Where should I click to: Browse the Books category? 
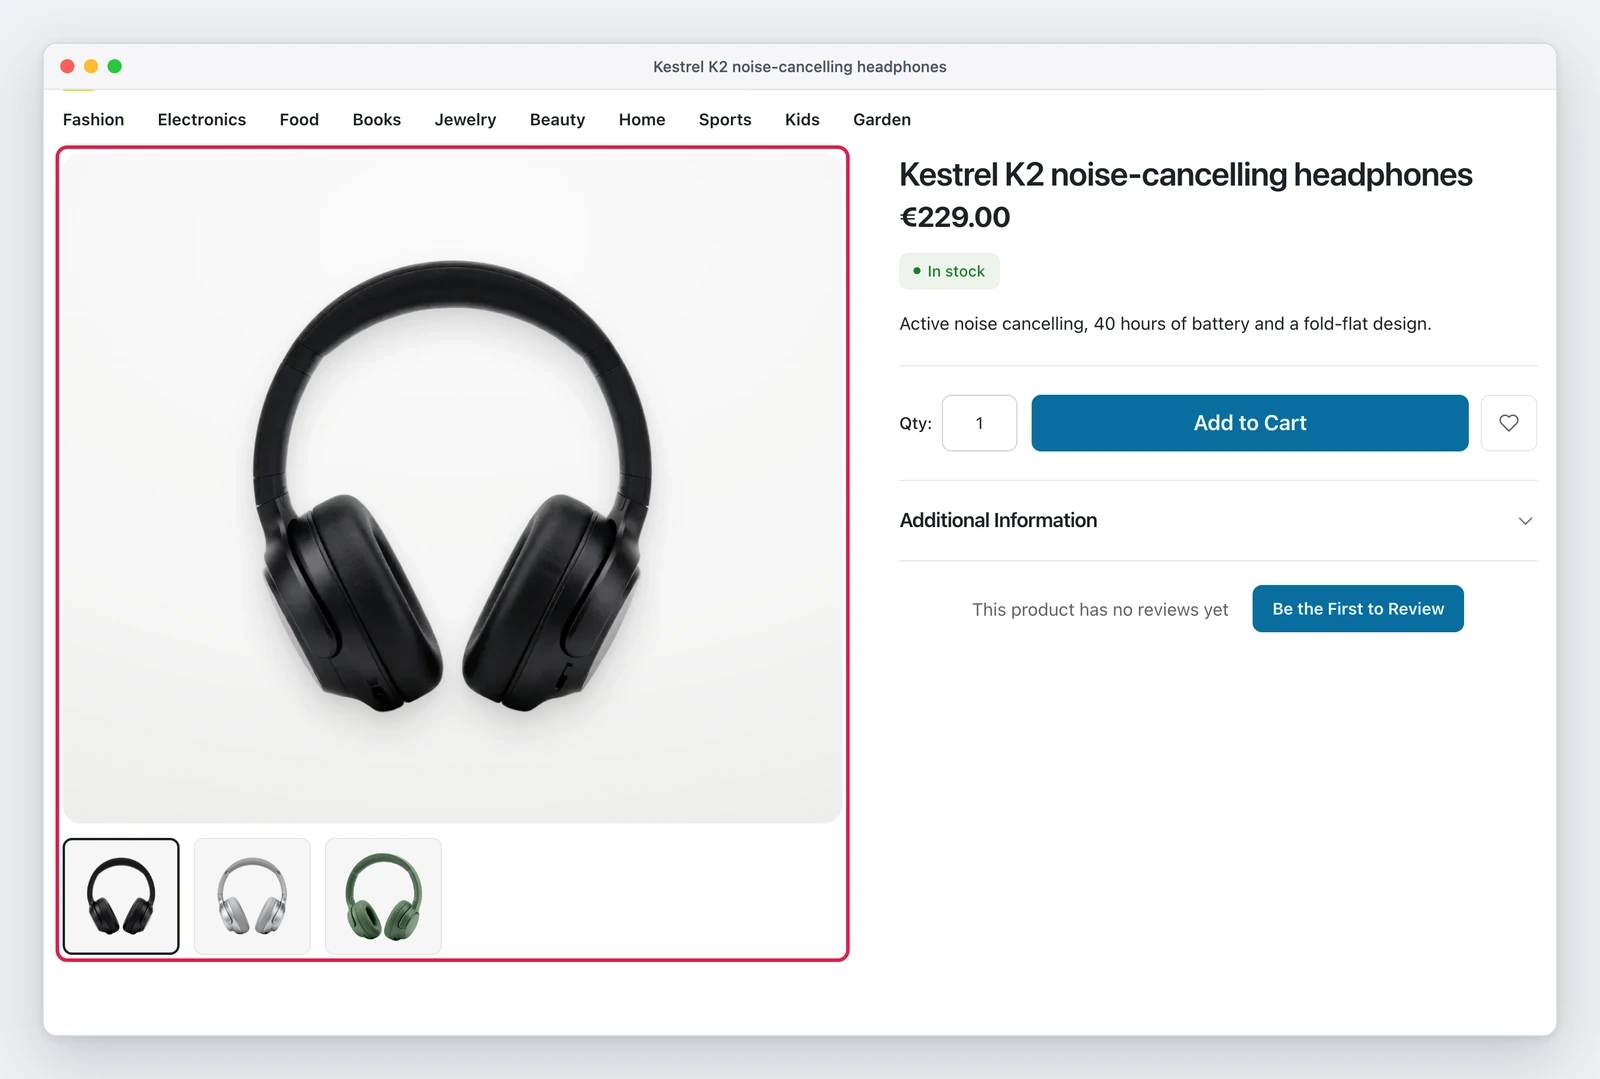[376, 119]
